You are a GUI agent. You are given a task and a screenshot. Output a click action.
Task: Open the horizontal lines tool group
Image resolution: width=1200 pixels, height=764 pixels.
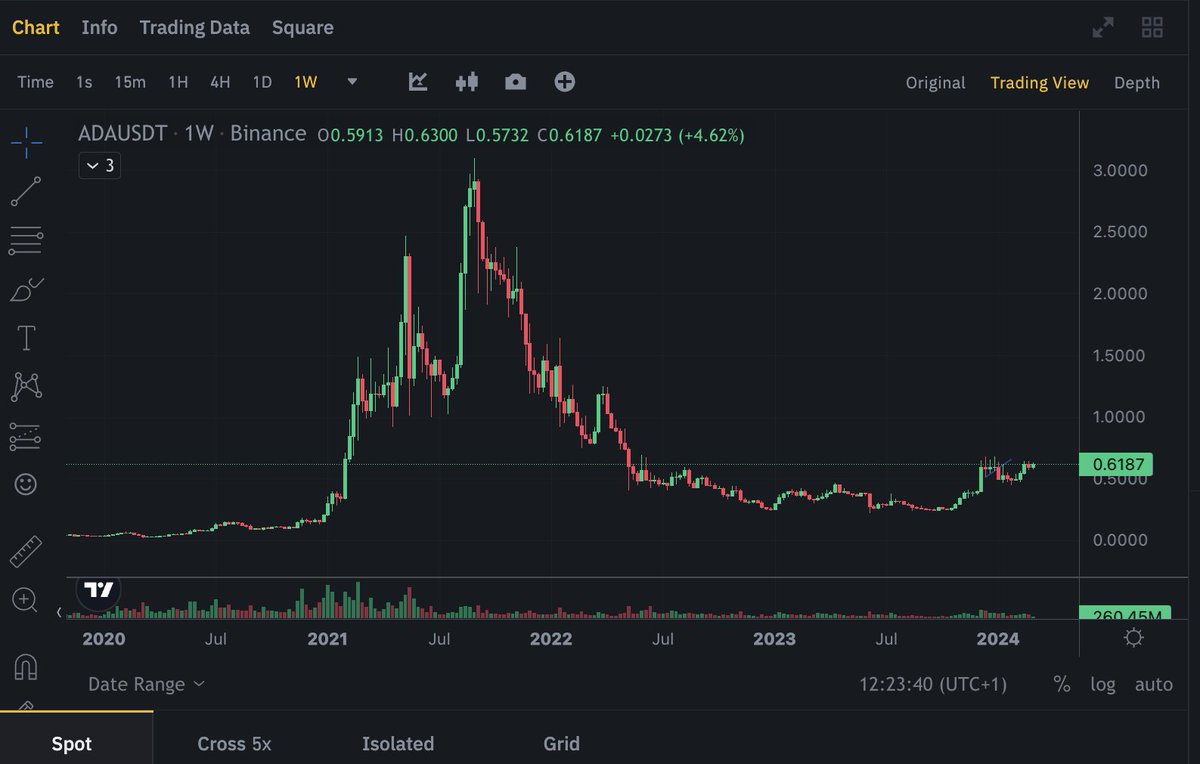[26, 239]
